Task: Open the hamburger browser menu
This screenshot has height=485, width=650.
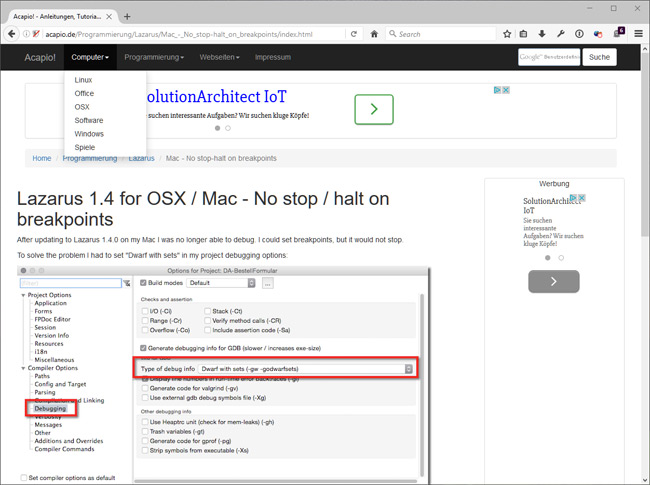Action: click(x=638, y=34)
